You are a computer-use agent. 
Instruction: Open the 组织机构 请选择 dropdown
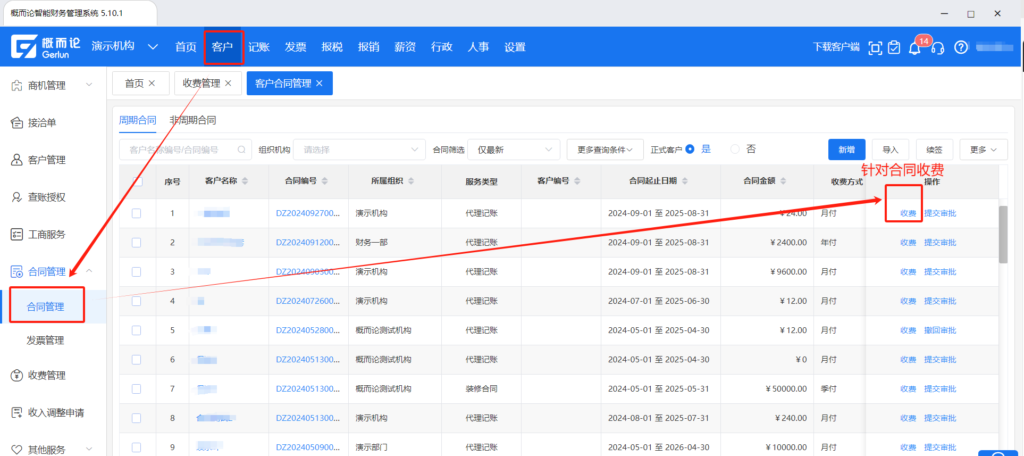(359, 150)
